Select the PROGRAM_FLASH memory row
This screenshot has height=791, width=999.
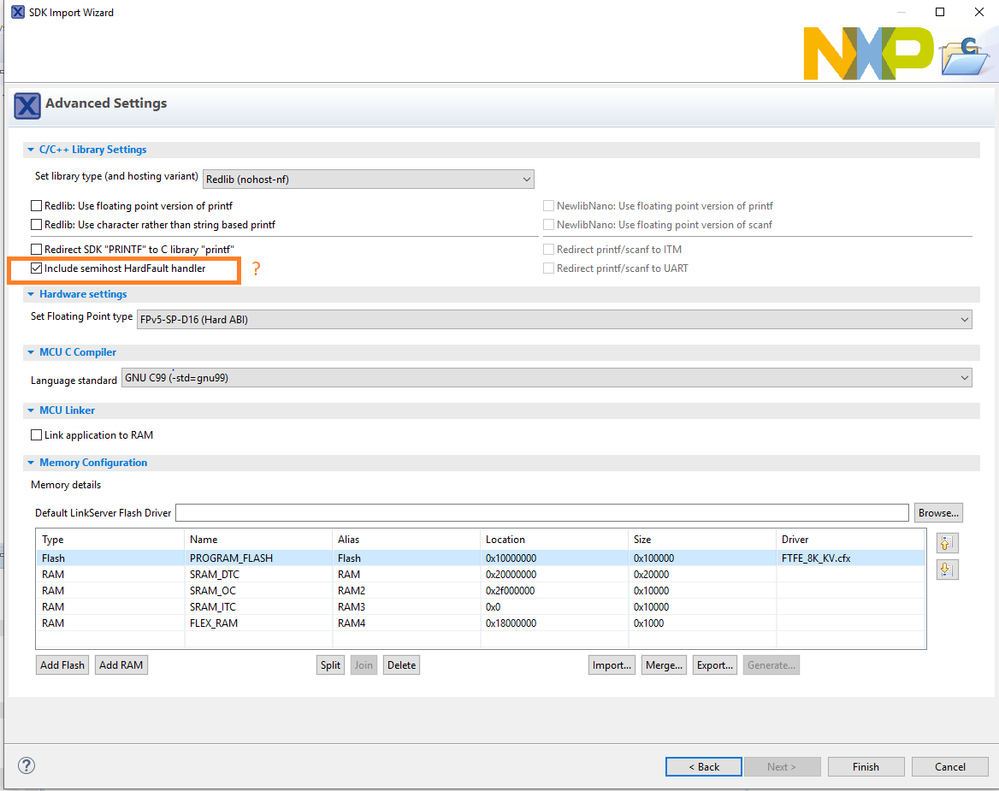tap(481, 558)
